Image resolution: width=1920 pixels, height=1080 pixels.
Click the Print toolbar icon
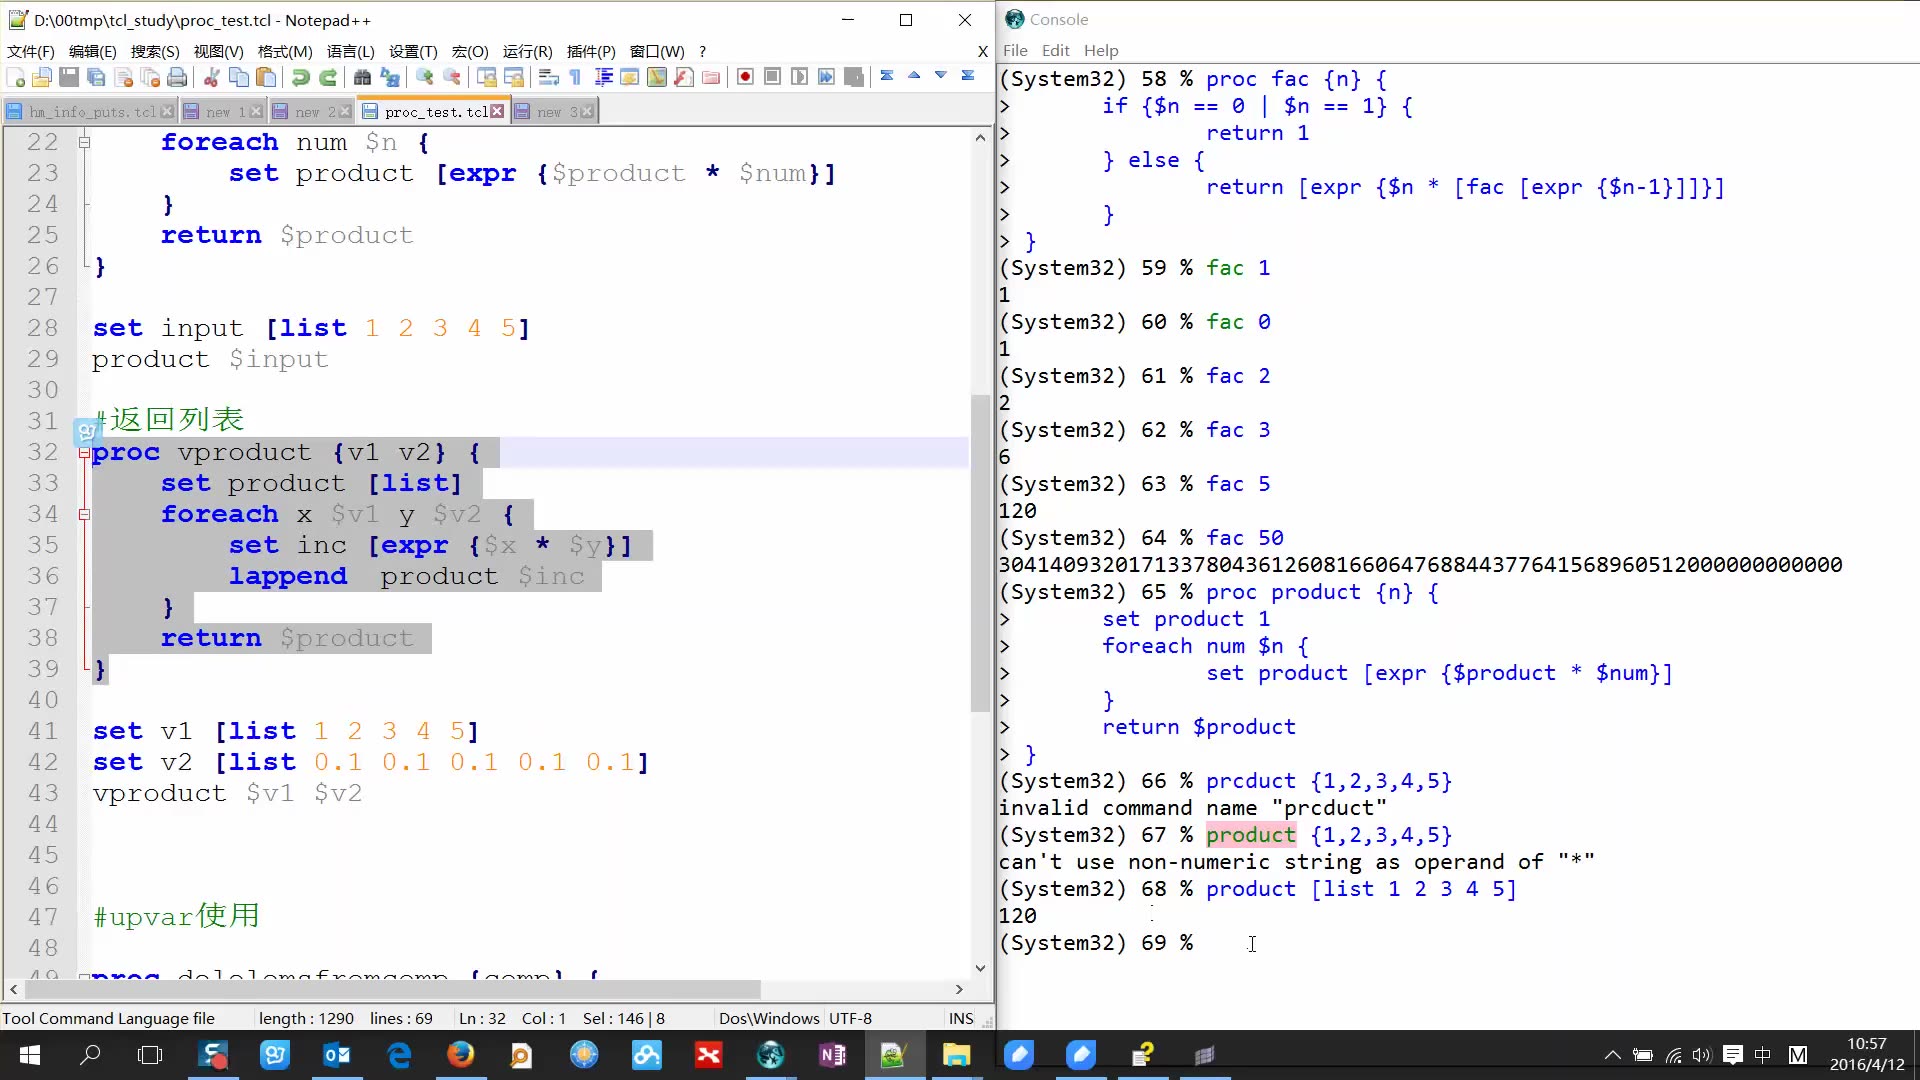[x=177, y=77]
